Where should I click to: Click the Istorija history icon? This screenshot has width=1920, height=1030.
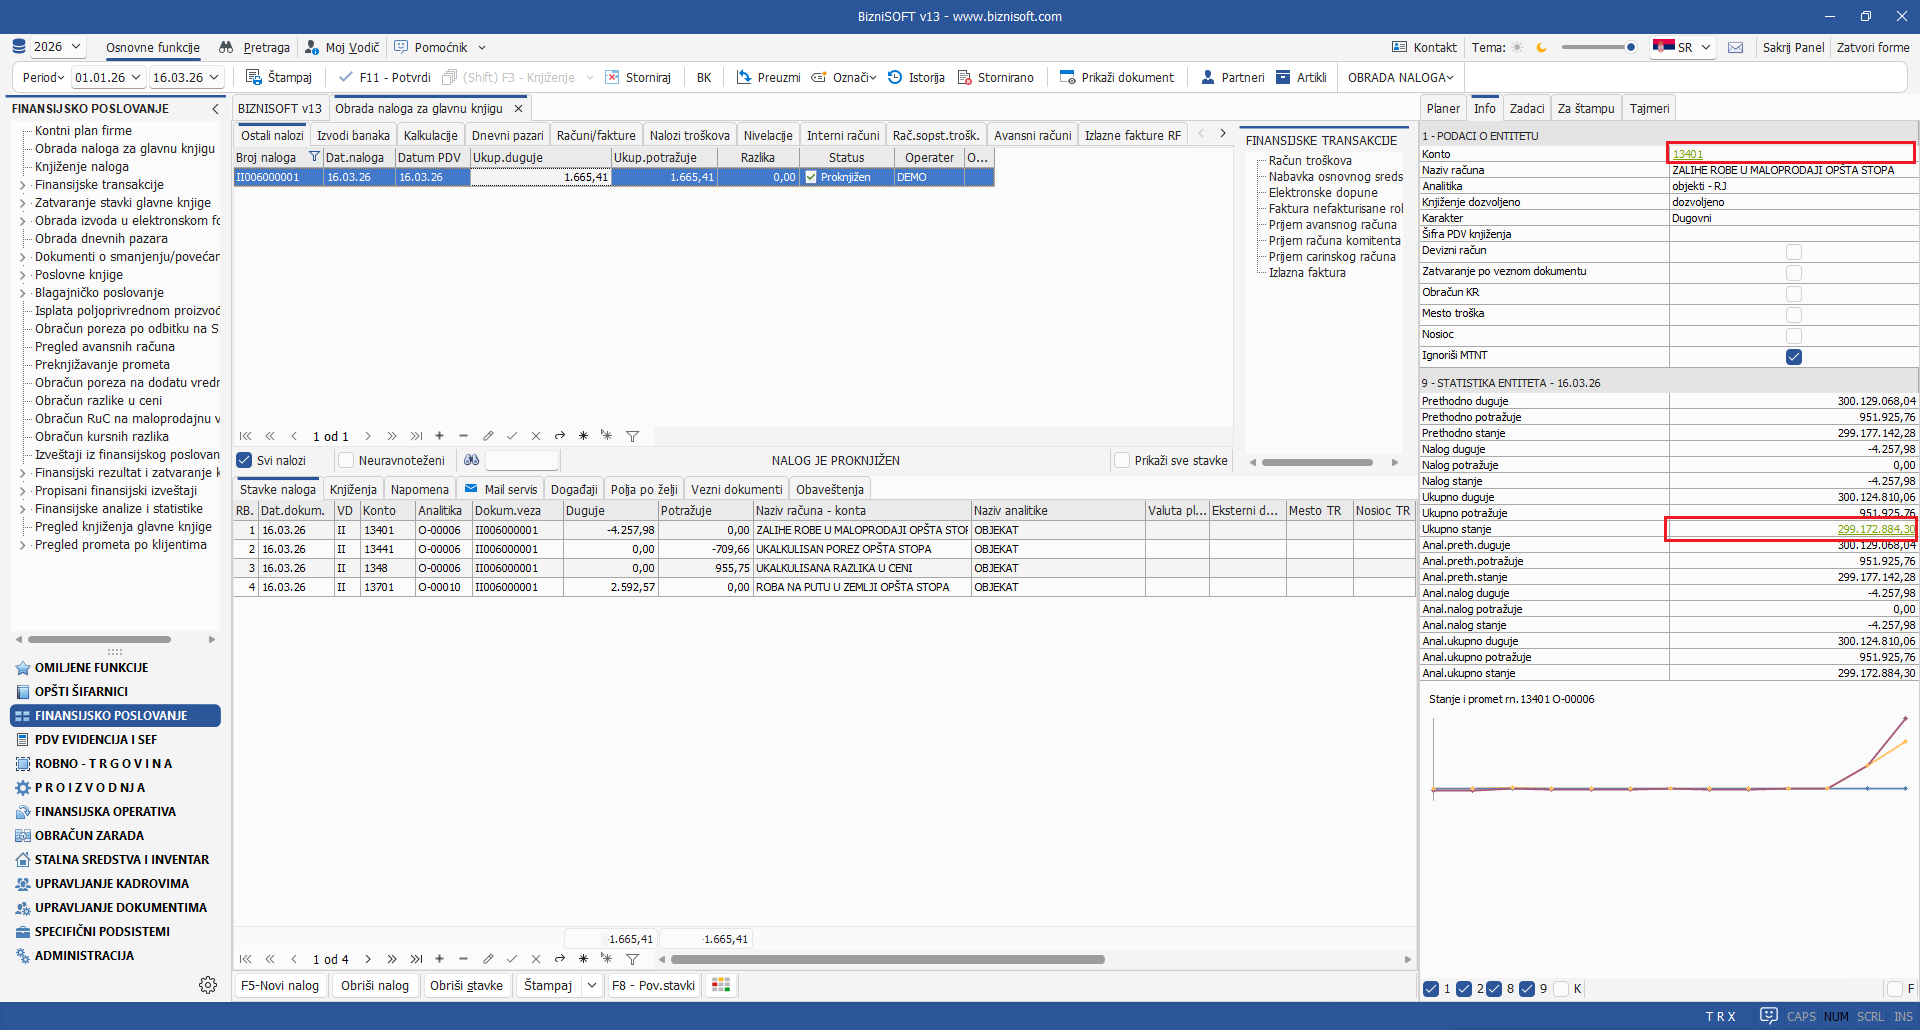click(x=895, y=77)
